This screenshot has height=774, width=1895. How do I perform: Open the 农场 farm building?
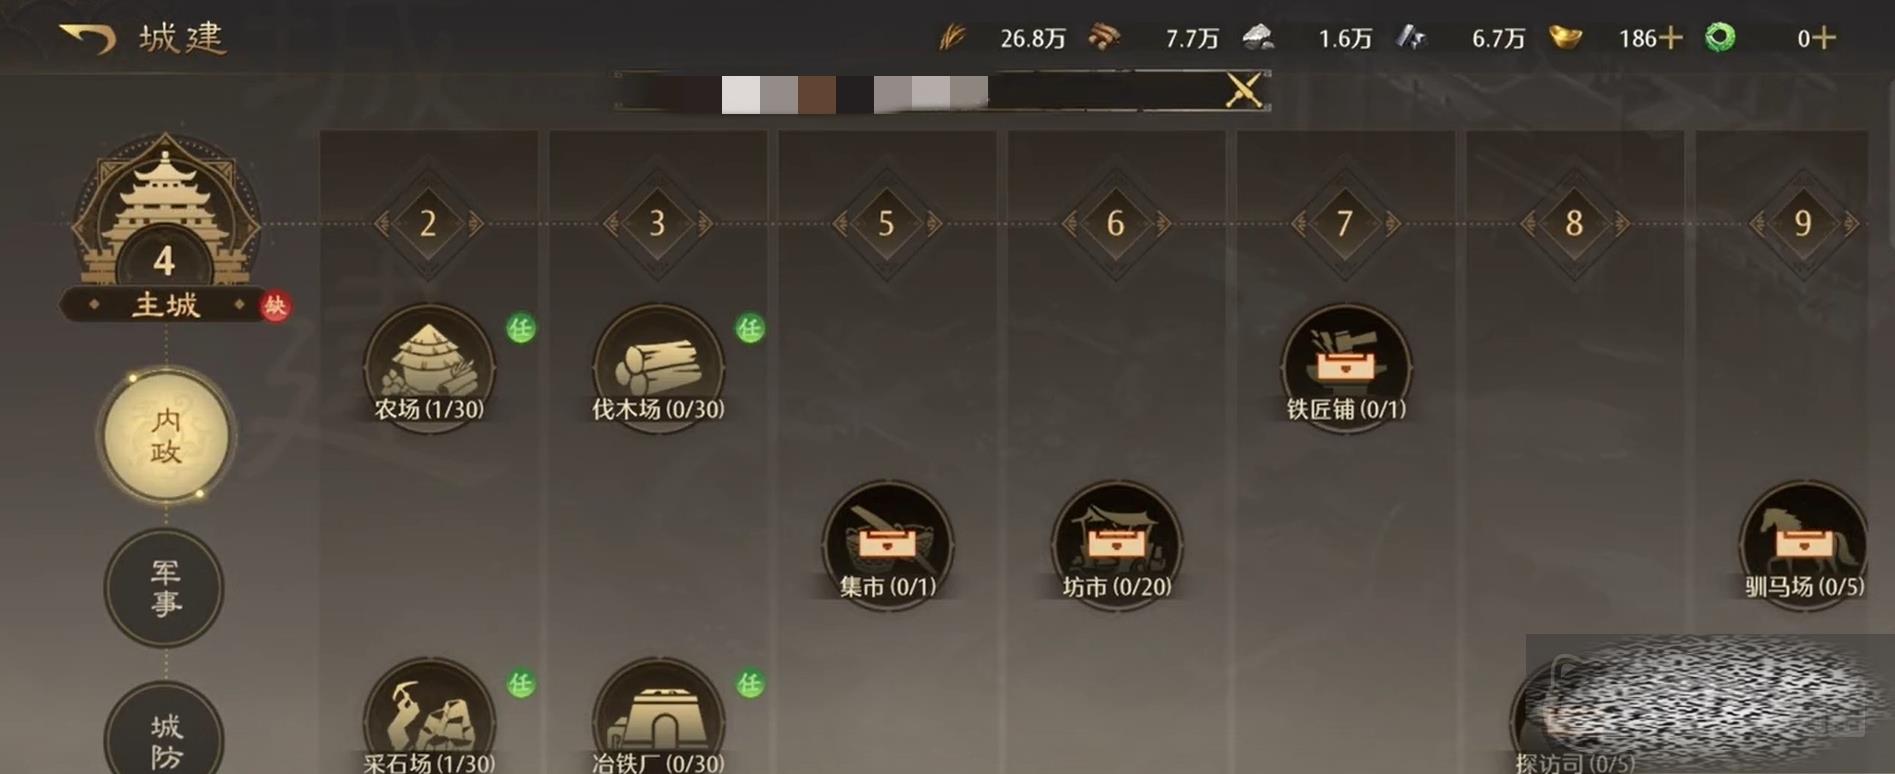tap(429, 368)
